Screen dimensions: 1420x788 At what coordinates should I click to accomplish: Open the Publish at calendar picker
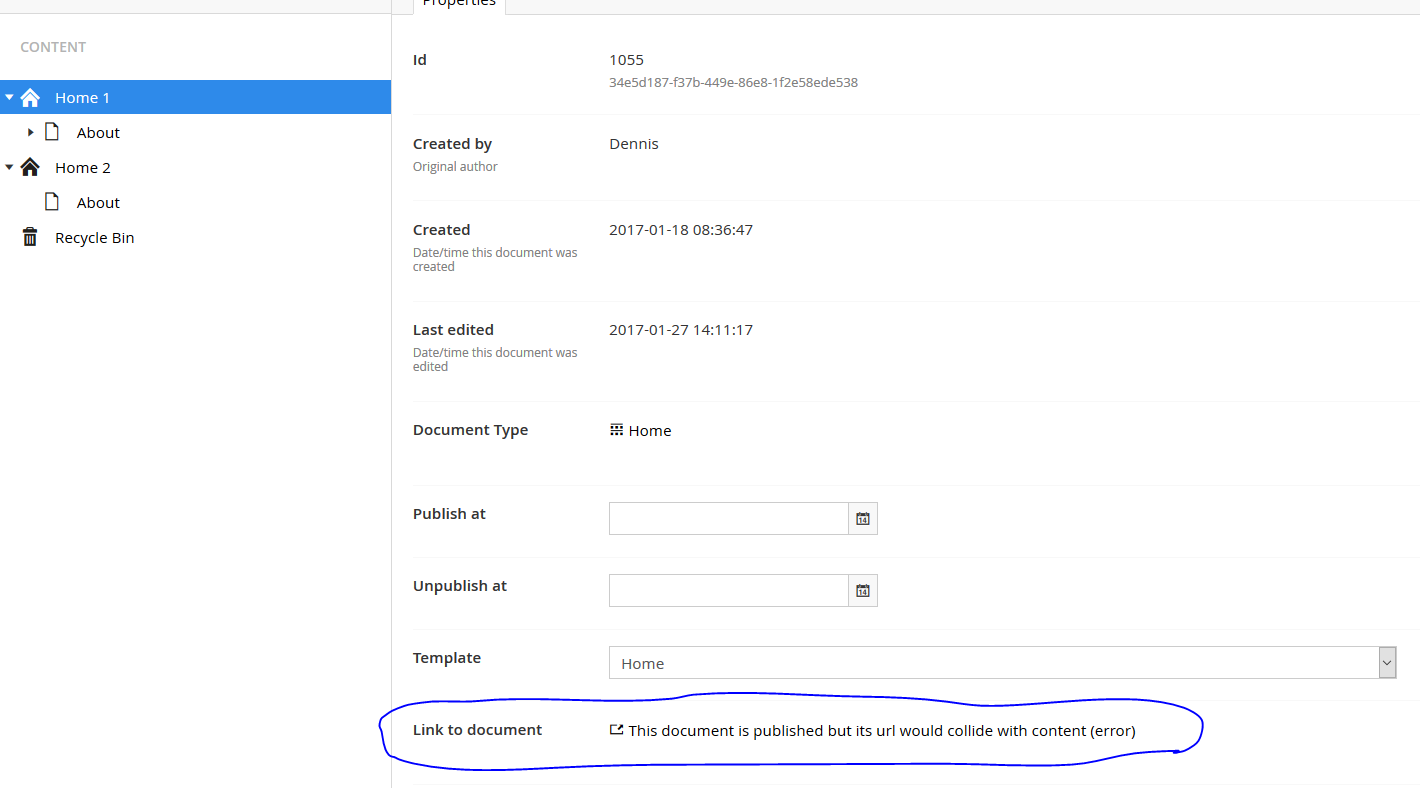coord(863,518)
